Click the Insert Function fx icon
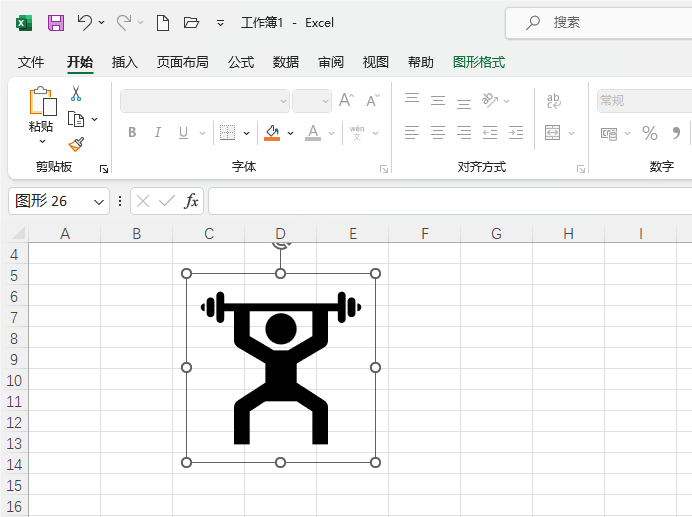692x517 pixels. coord(191,201)
